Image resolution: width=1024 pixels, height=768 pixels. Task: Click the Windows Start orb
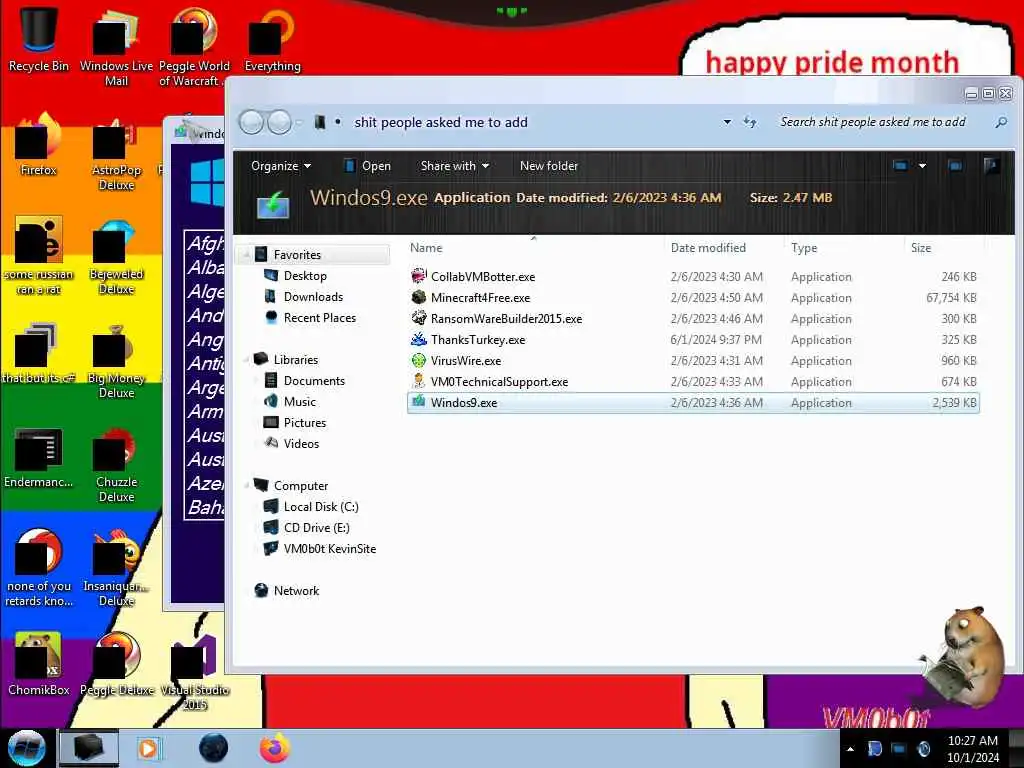click(27, 748)
